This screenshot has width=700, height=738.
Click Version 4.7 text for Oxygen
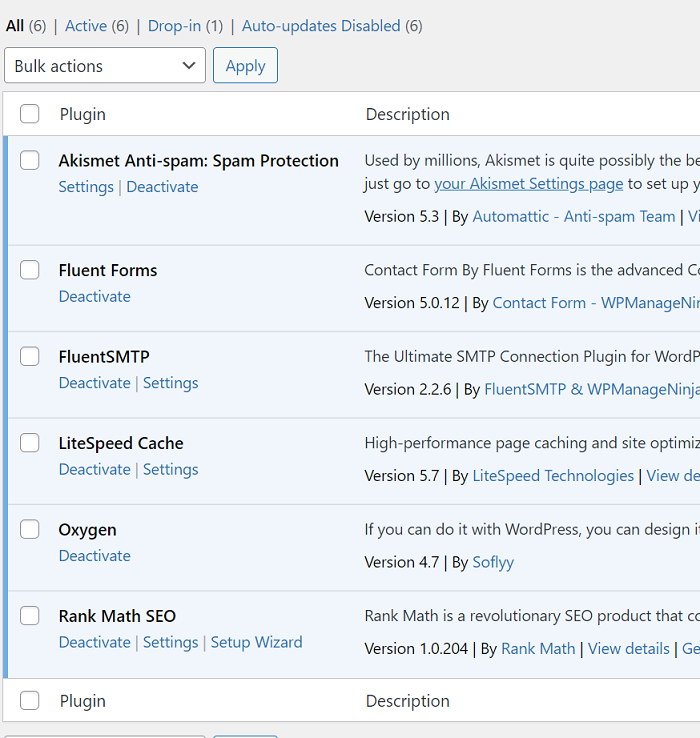tap(402, 562)
